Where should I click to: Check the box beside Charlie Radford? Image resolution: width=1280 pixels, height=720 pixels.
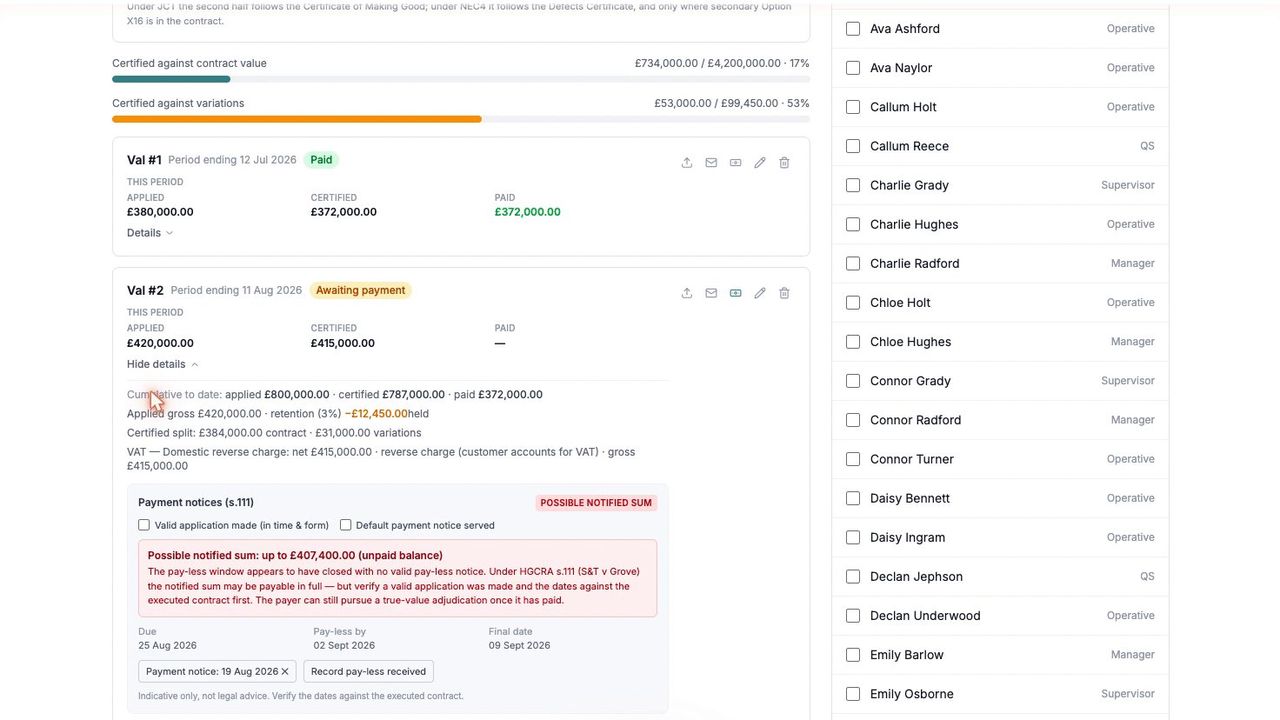[x=853, y=264]
